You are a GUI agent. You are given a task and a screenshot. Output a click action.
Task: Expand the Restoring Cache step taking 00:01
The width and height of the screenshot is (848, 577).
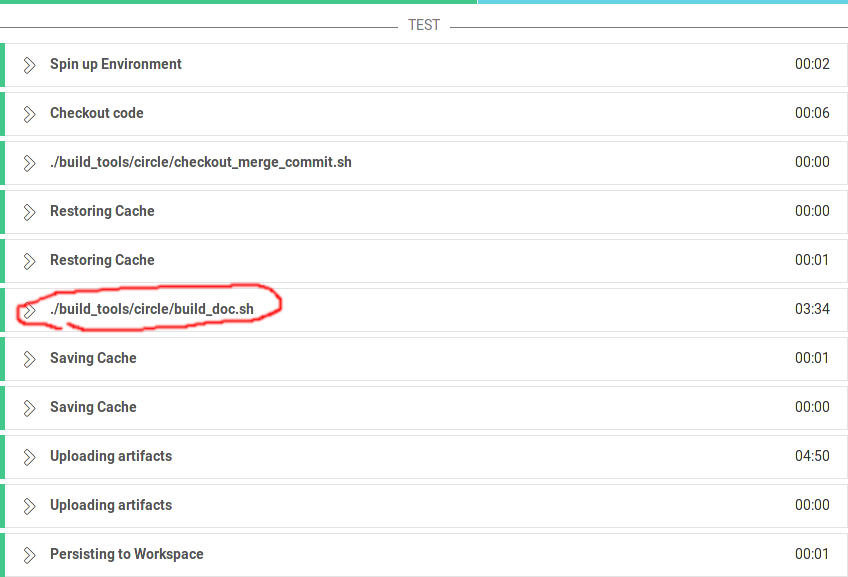coord(29,261)
